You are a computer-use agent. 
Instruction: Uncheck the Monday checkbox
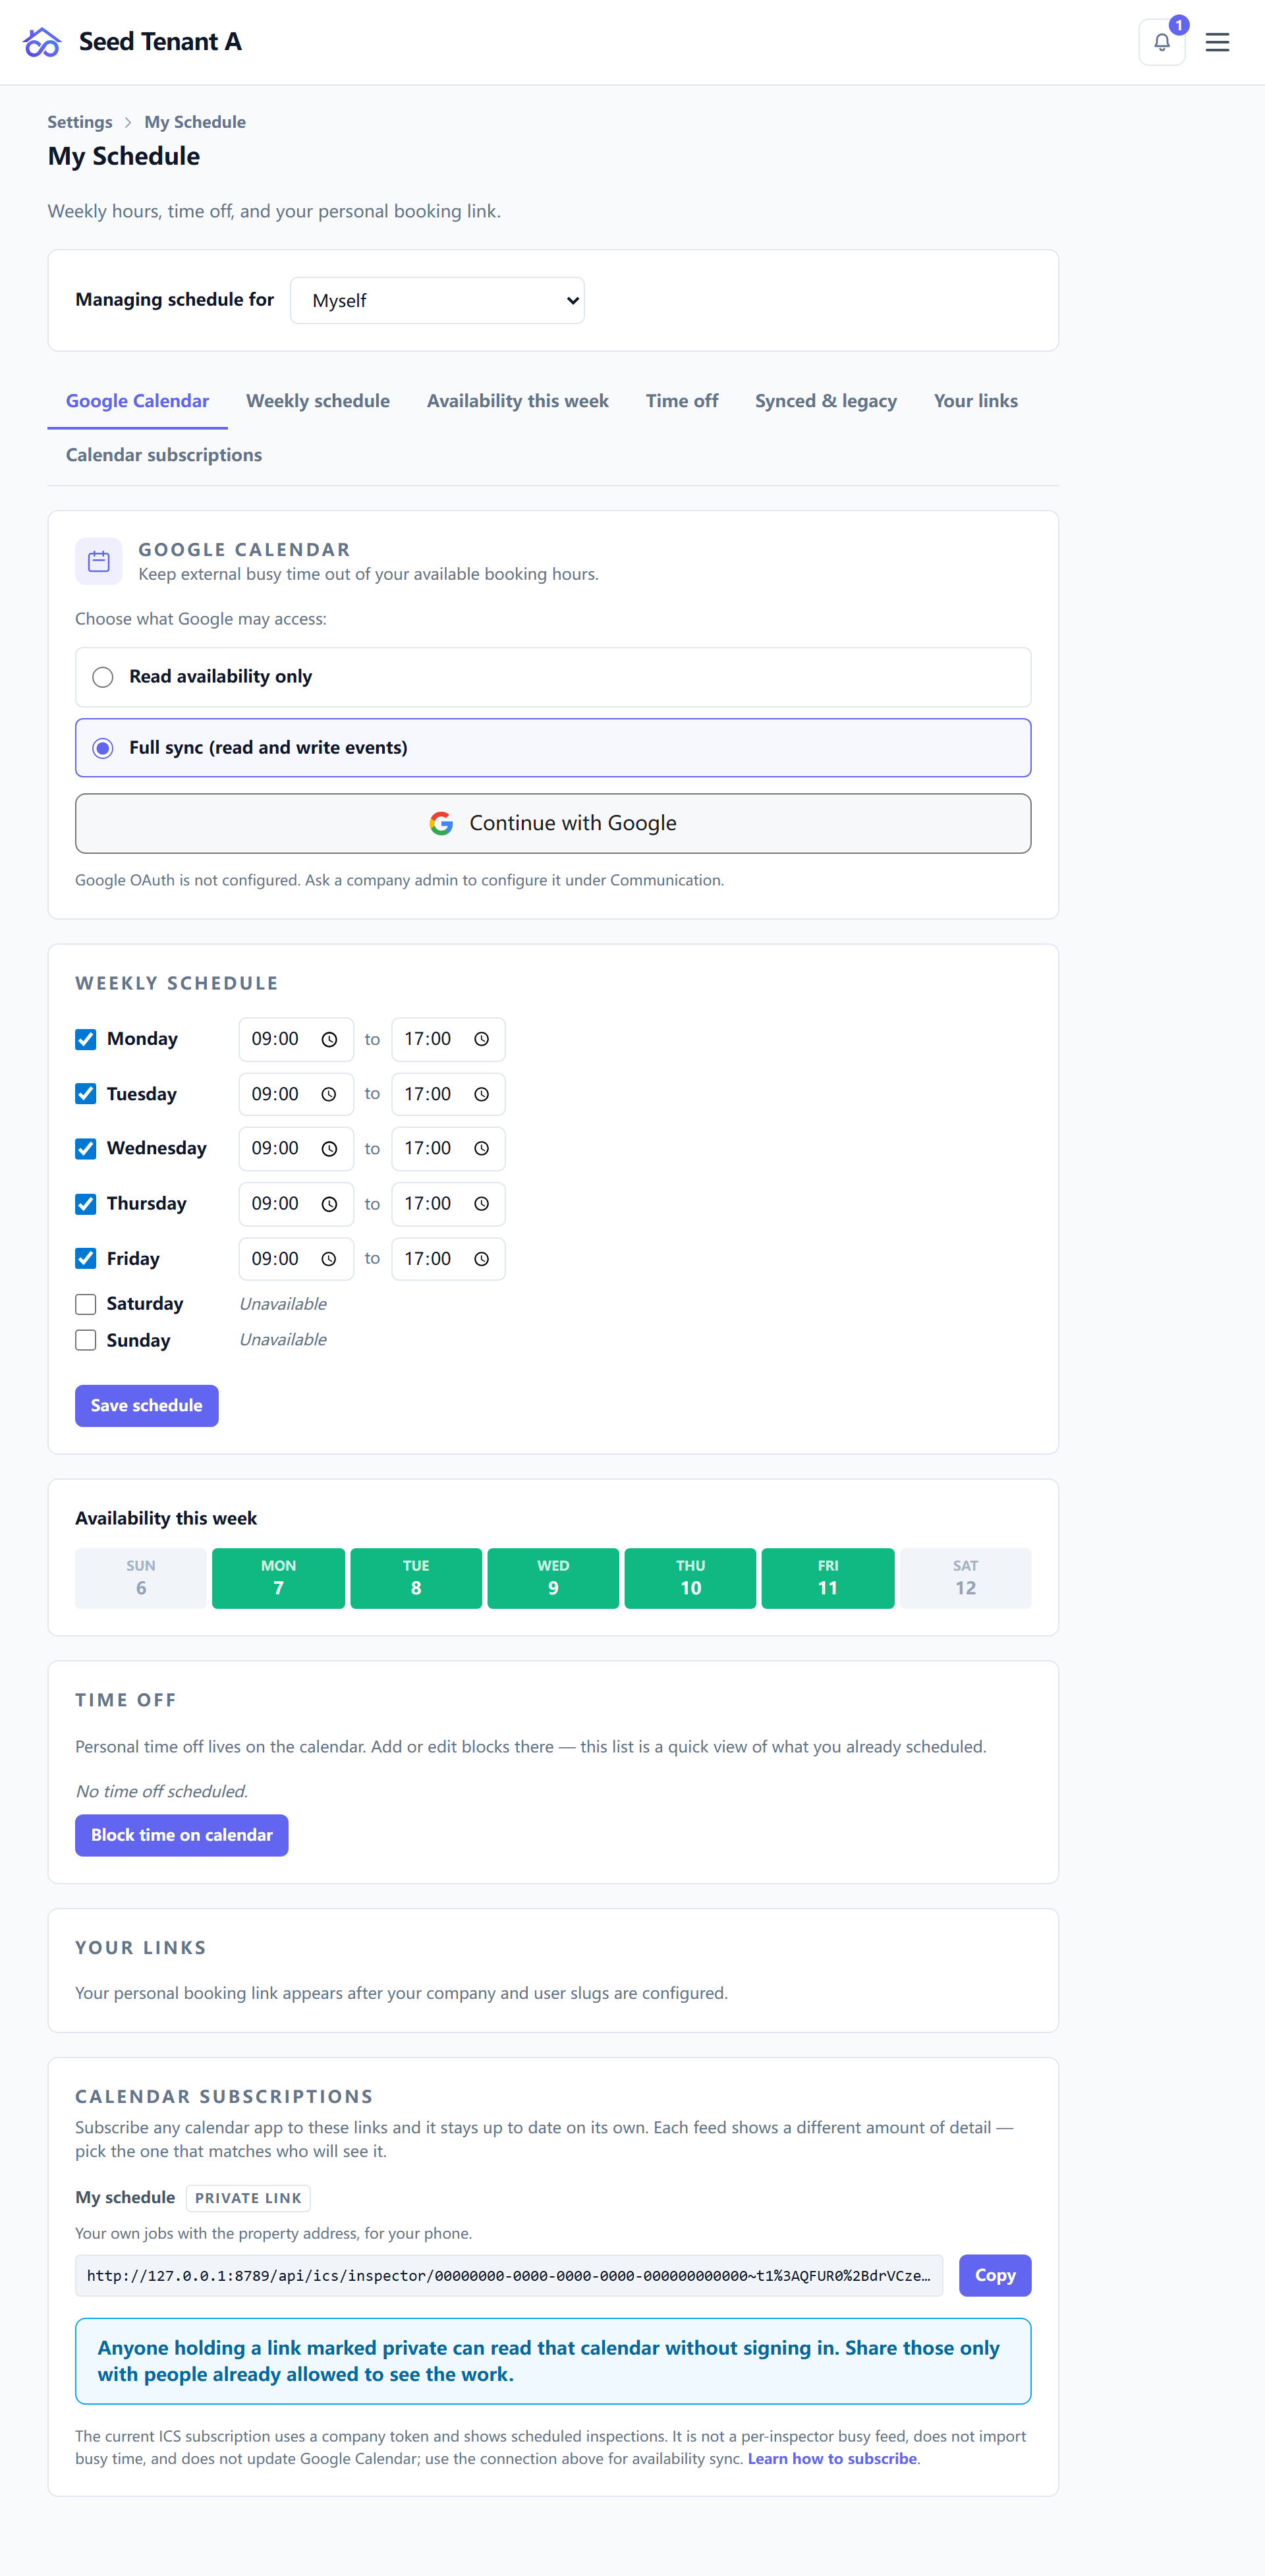pos(86,1039)
